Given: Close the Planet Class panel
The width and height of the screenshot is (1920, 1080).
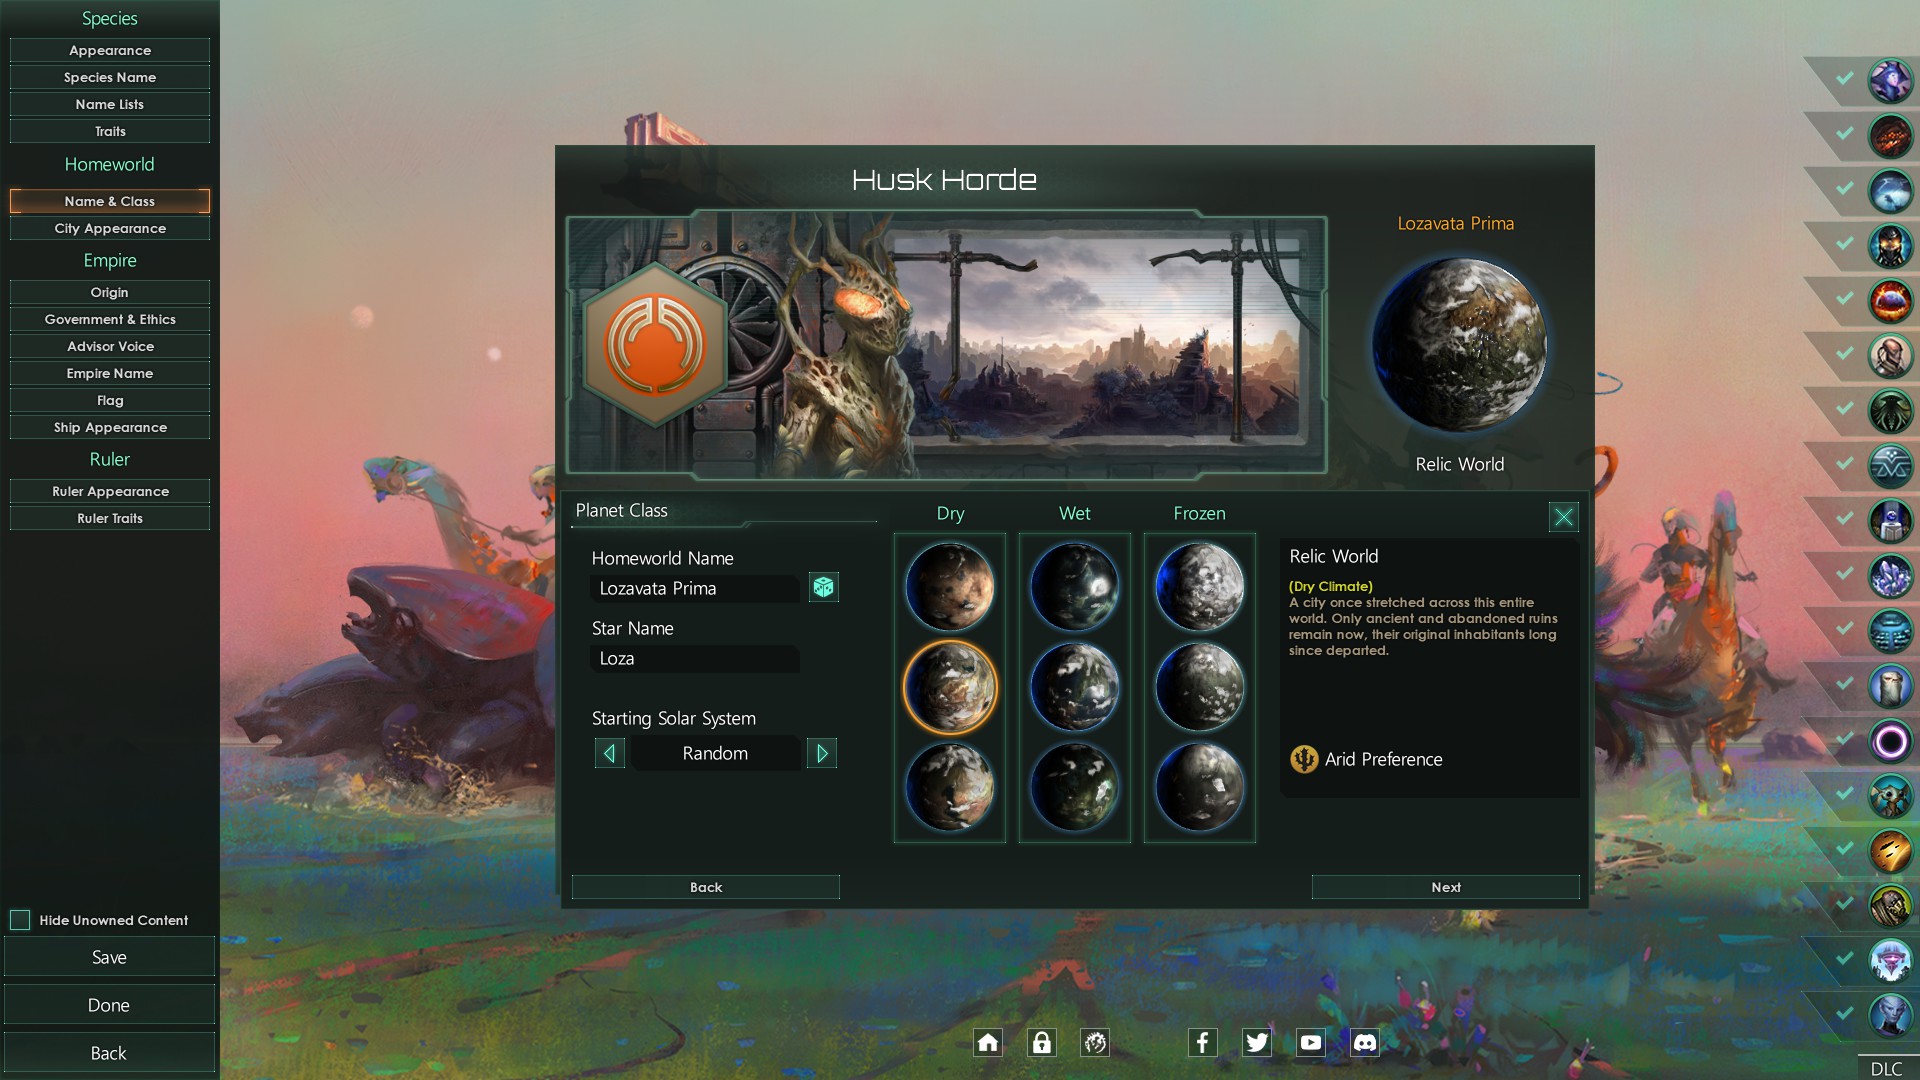Looking at the screenshot, I should [x=1564, y=516].
